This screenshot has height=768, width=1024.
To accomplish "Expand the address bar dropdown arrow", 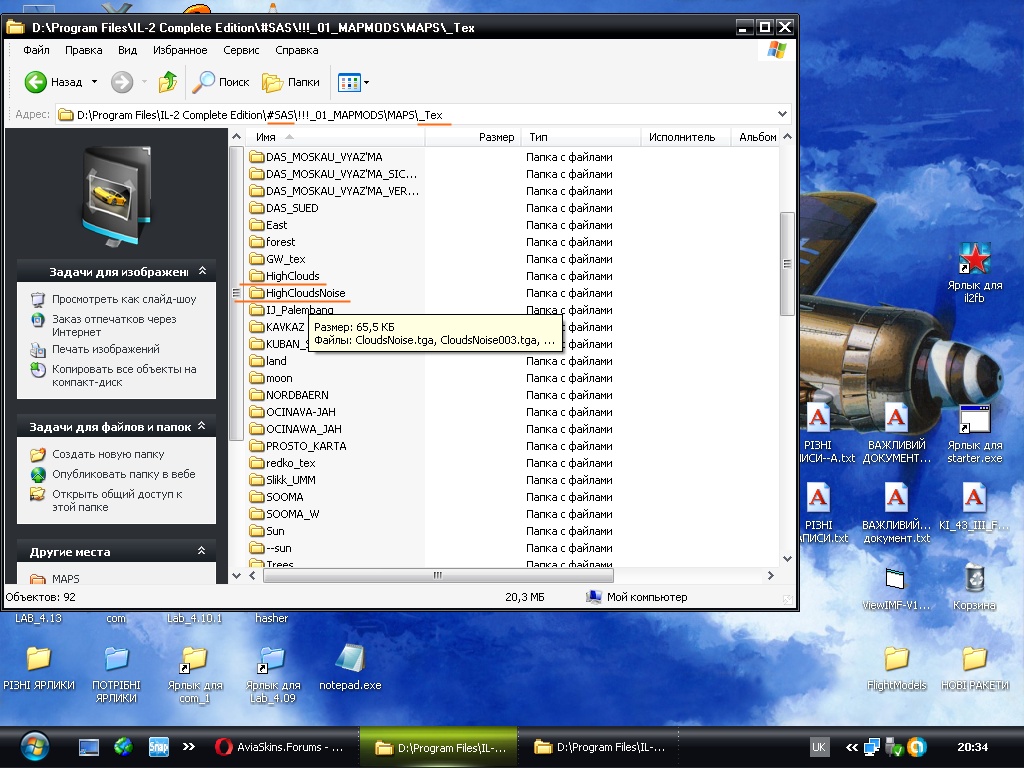I will click(781, 115).
